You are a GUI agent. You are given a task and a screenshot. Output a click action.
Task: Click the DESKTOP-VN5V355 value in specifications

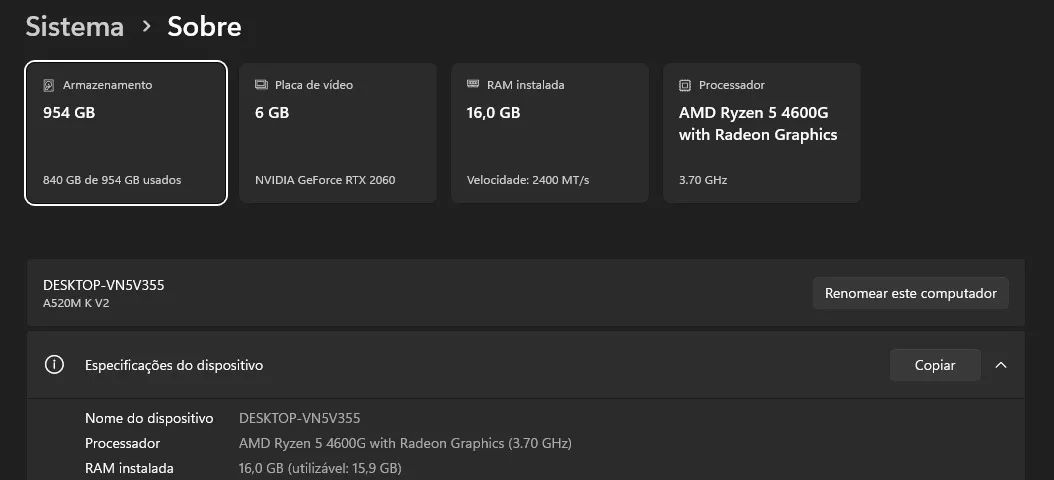pos(300,418)
